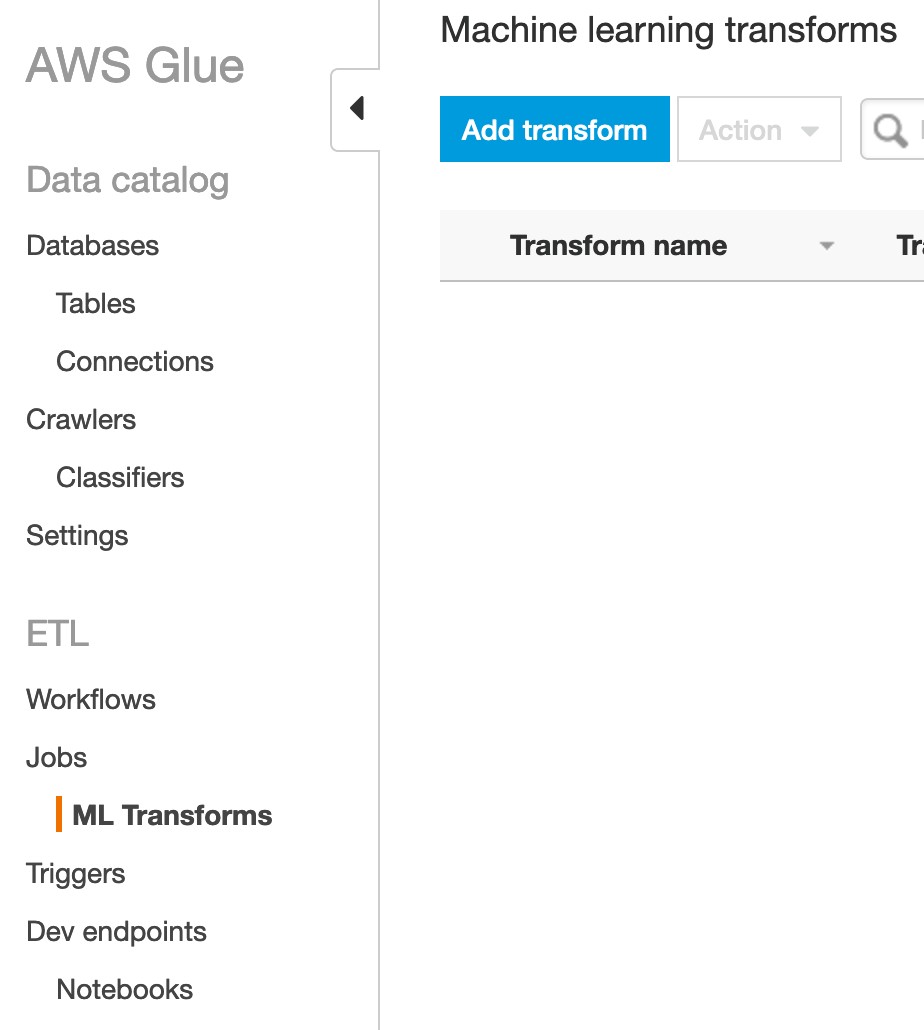This screenshot has height=1030, width=924.
Task: Select ML Transforms in sidebar
Action: click(x=172, y=816)
